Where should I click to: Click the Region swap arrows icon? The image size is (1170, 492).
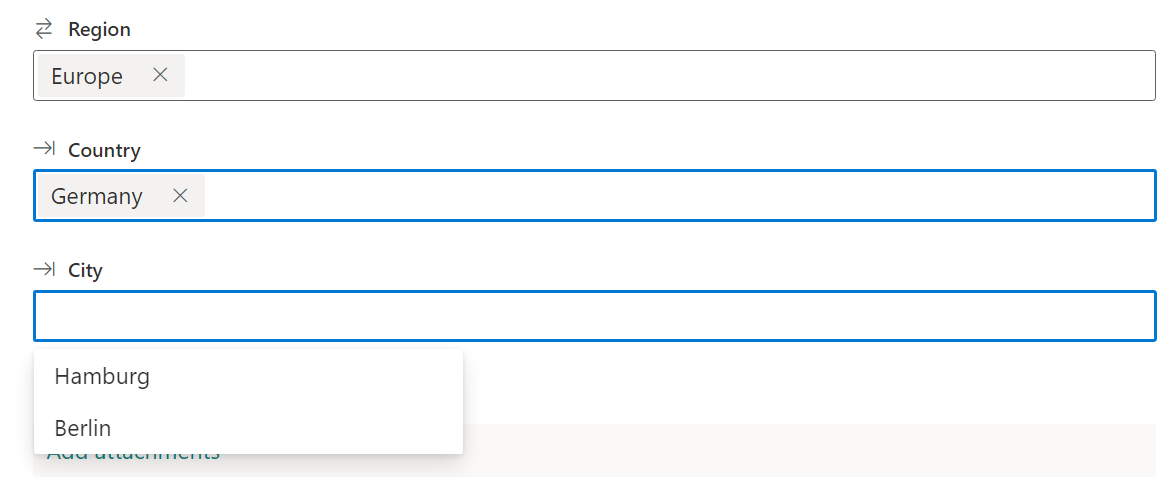(x=43, y=30)
